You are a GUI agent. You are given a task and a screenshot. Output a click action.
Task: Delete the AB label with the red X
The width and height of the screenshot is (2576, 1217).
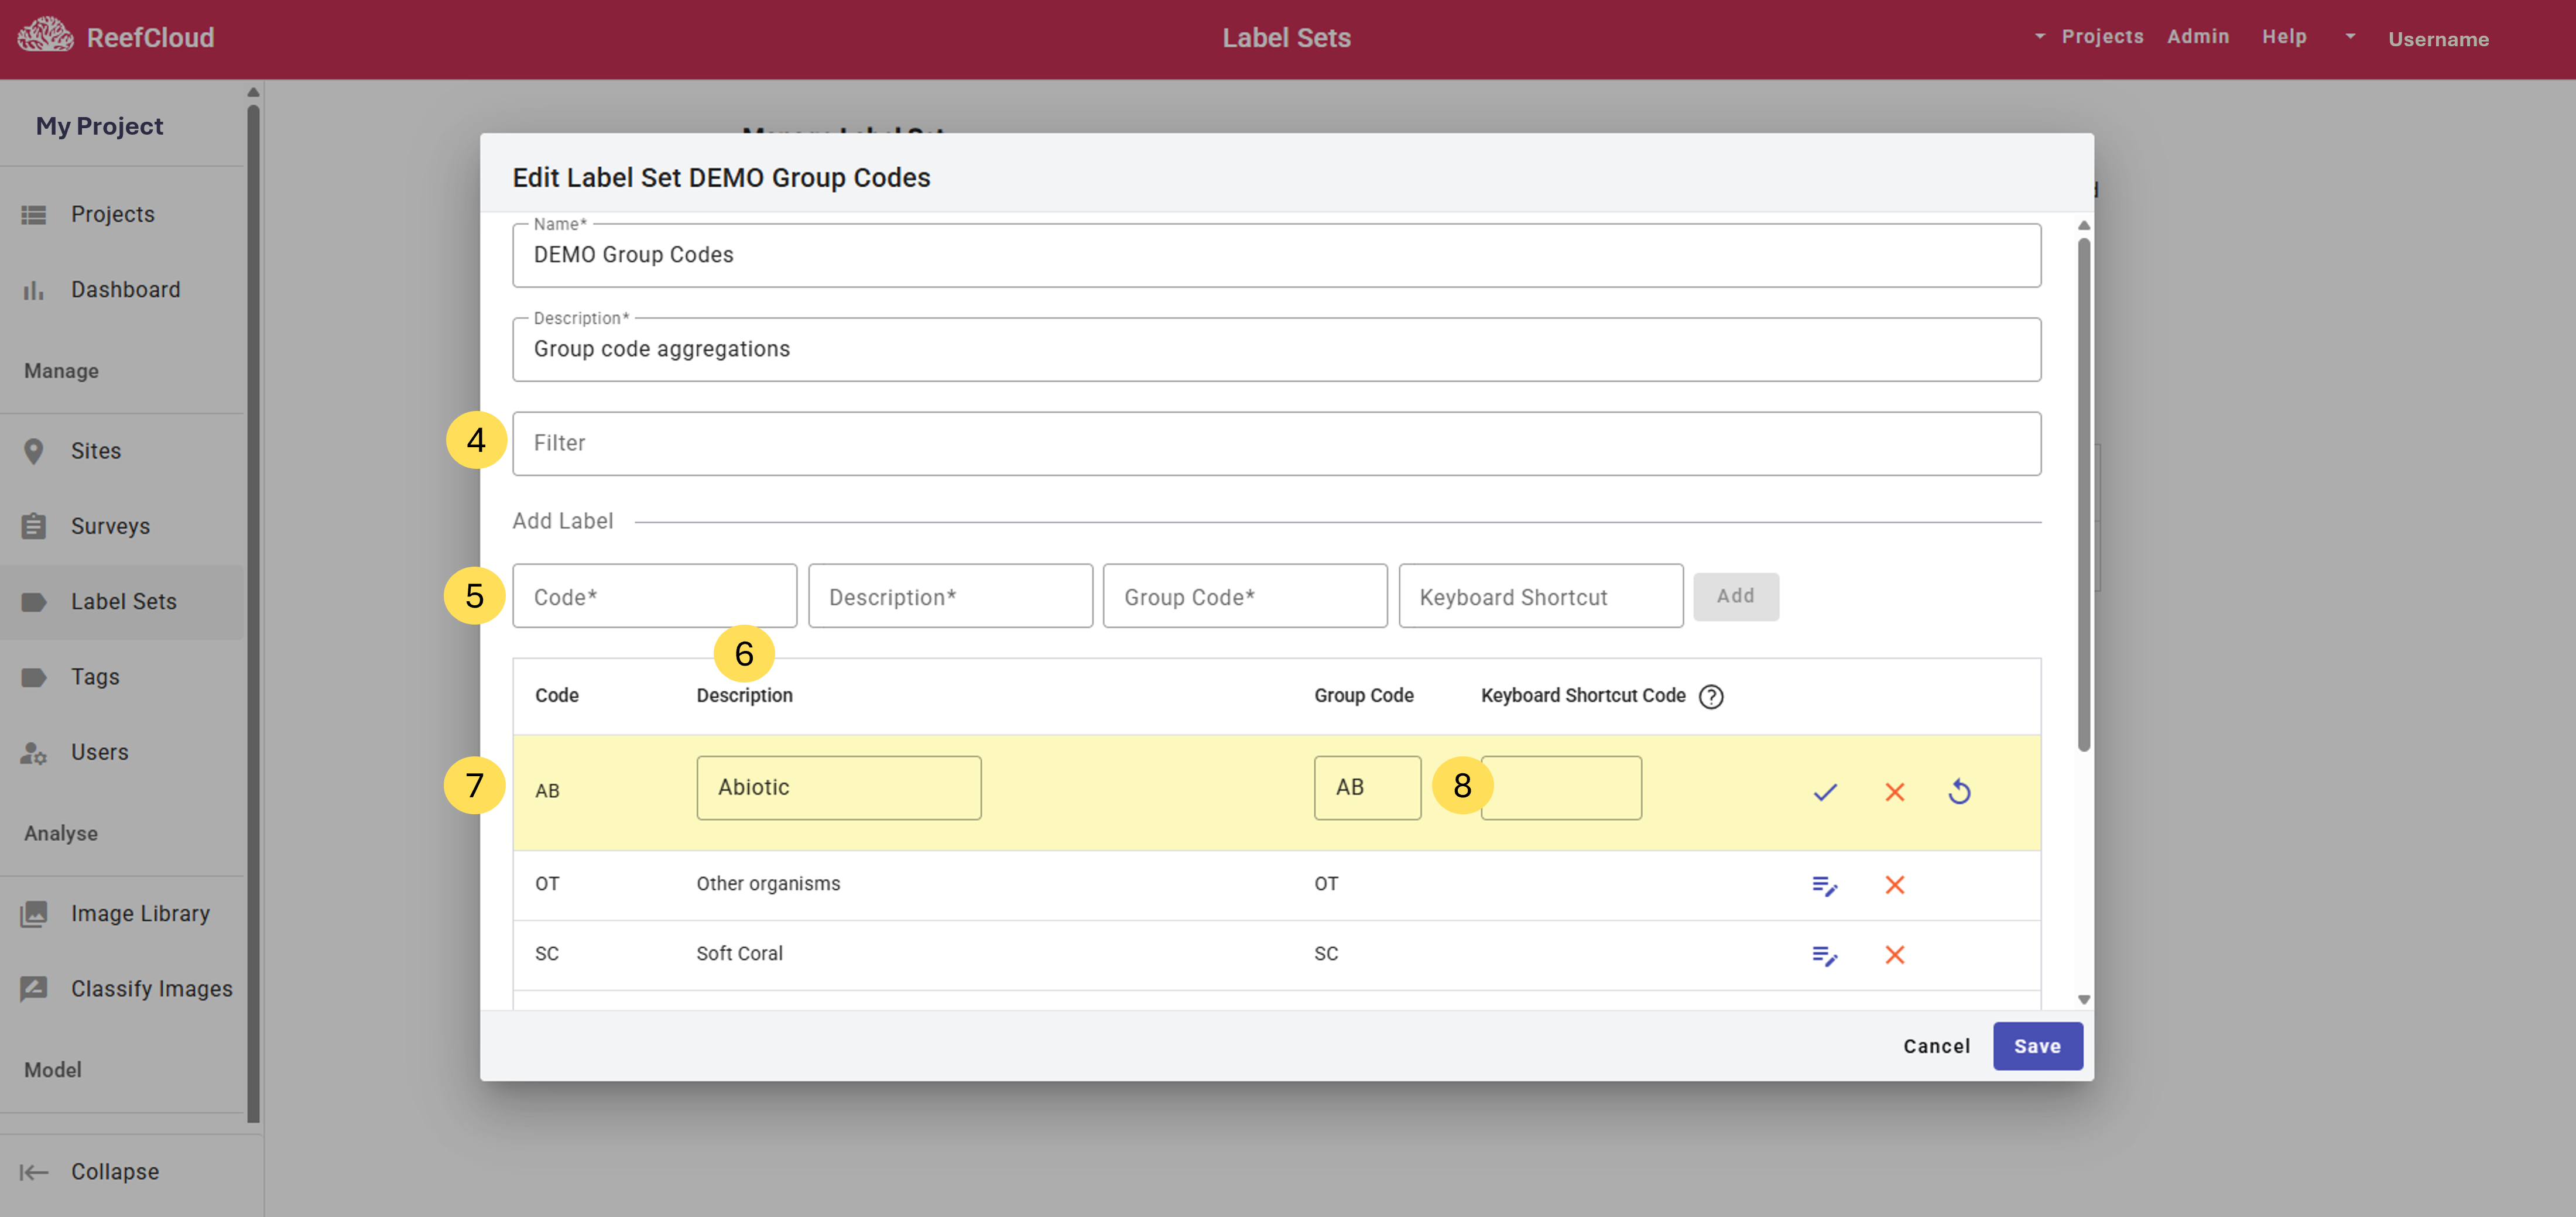click(x=1894, y=792)
